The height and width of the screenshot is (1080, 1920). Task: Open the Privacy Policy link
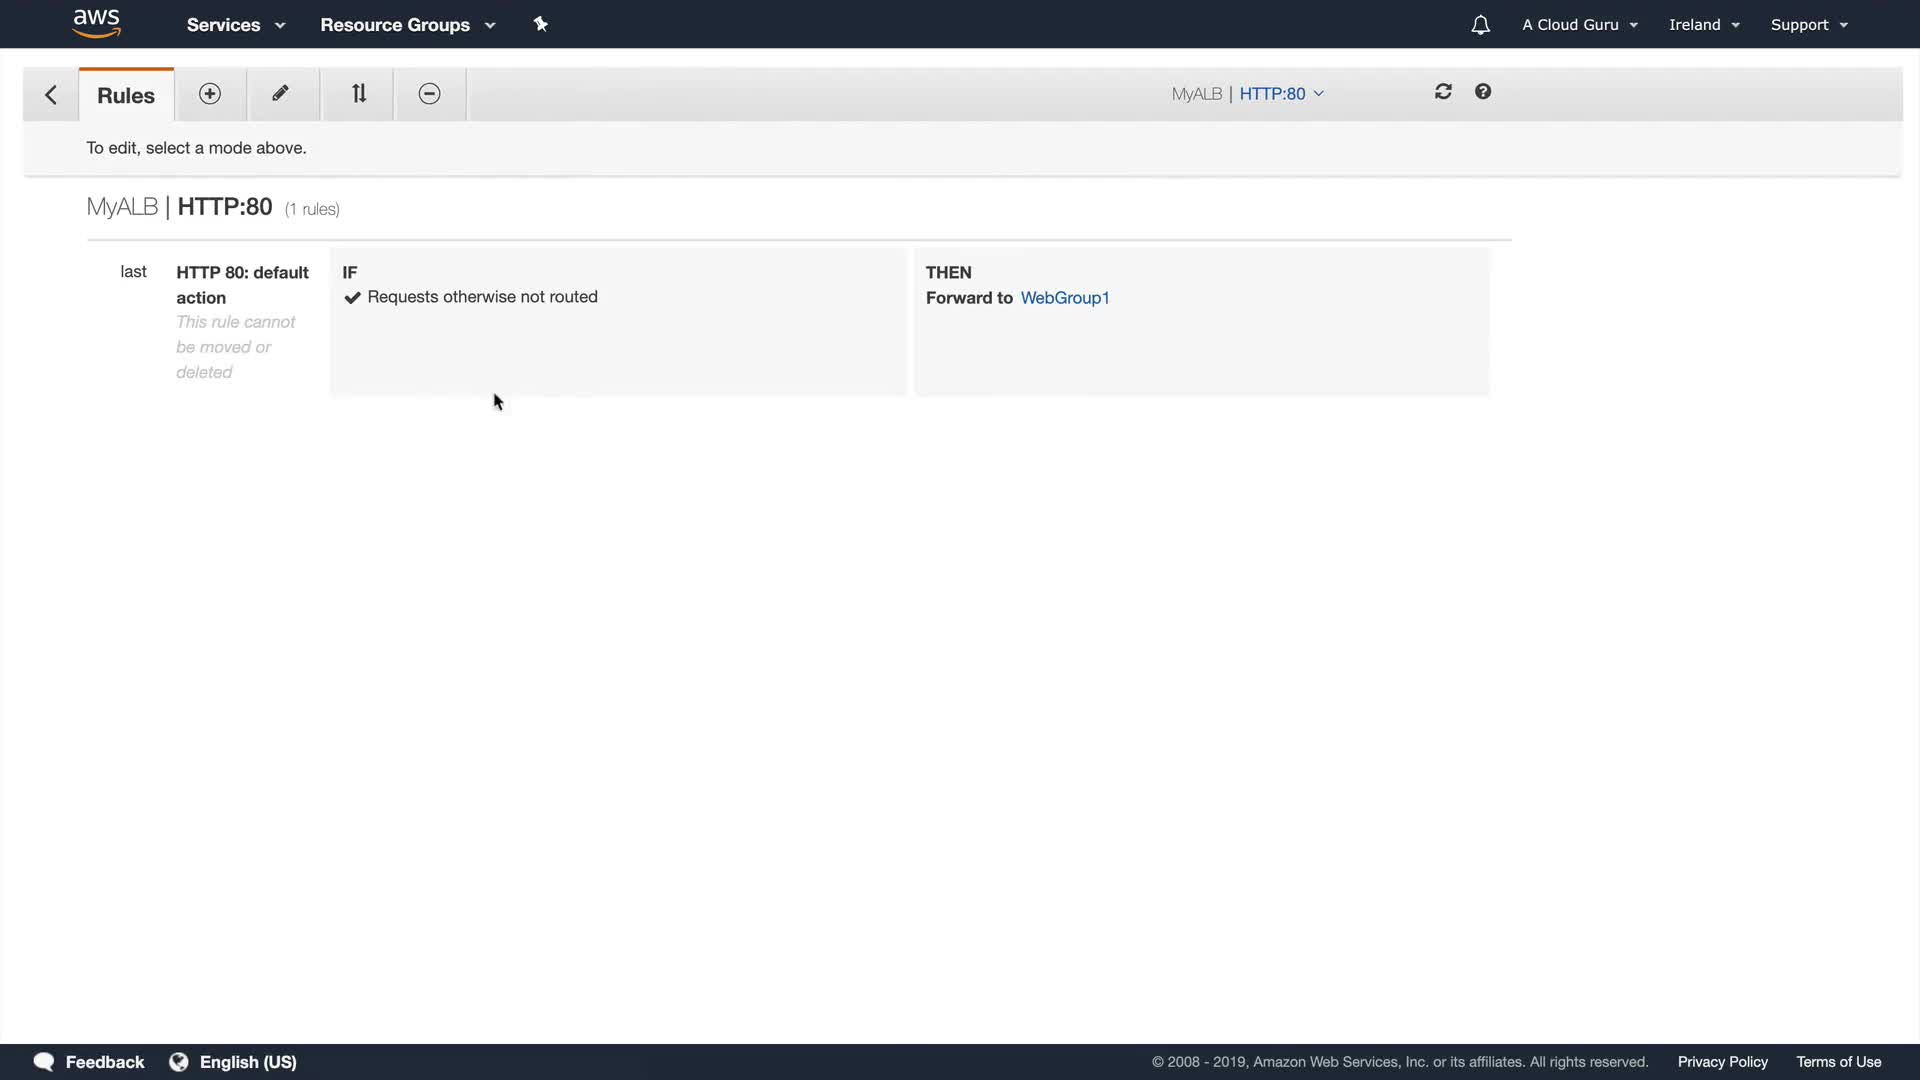click(1722, 1062)
